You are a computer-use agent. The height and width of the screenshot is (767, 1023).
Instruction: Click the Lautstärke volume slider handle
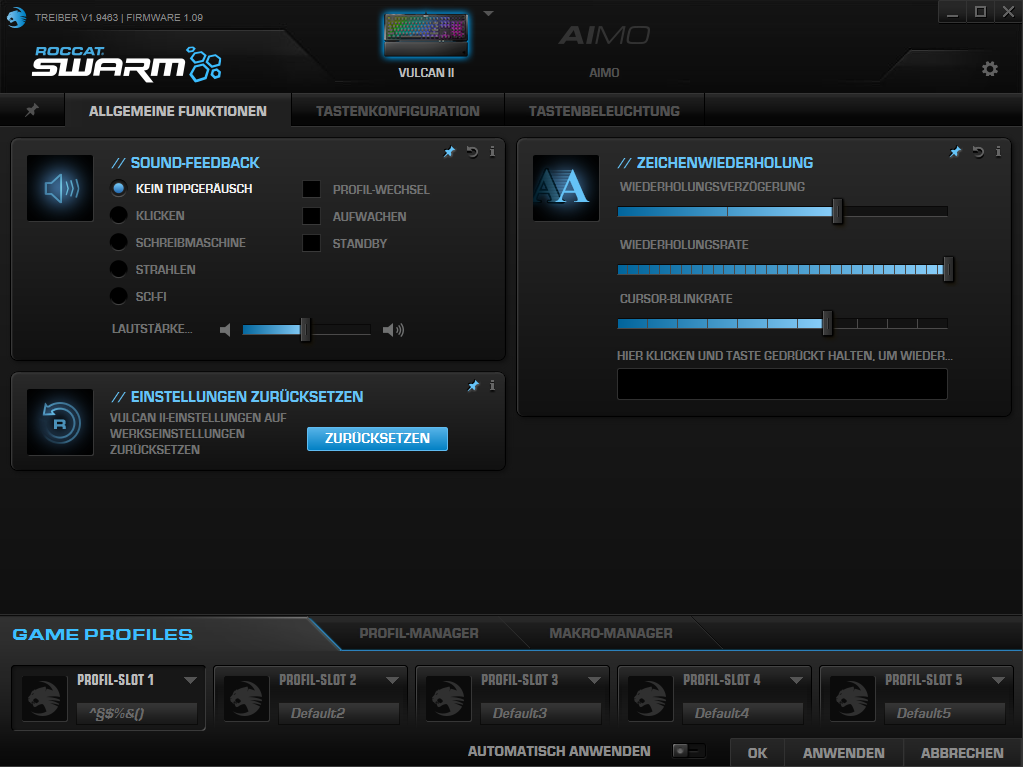point(305,329)
